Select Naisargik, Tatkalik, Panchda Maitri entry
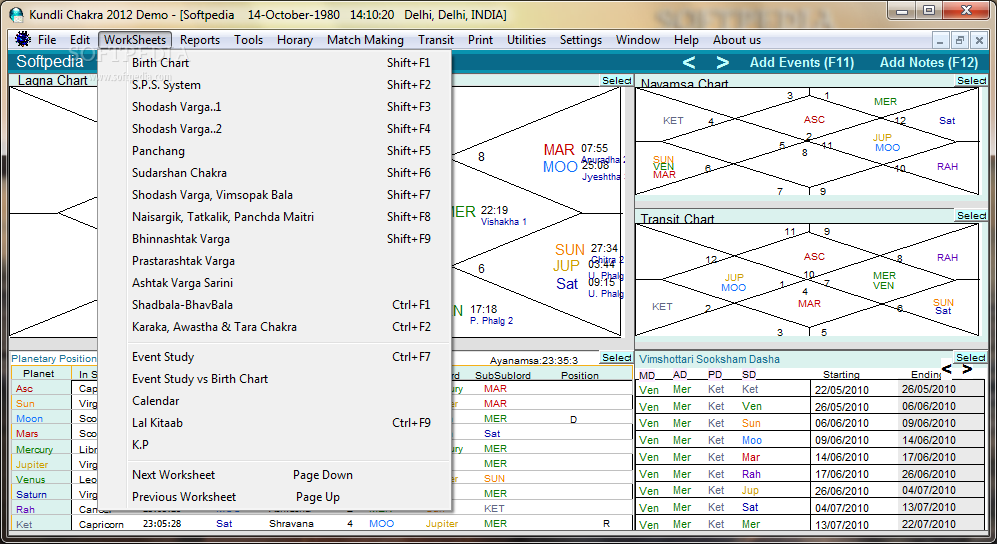 pyautogui.click(x=275, y=217)
